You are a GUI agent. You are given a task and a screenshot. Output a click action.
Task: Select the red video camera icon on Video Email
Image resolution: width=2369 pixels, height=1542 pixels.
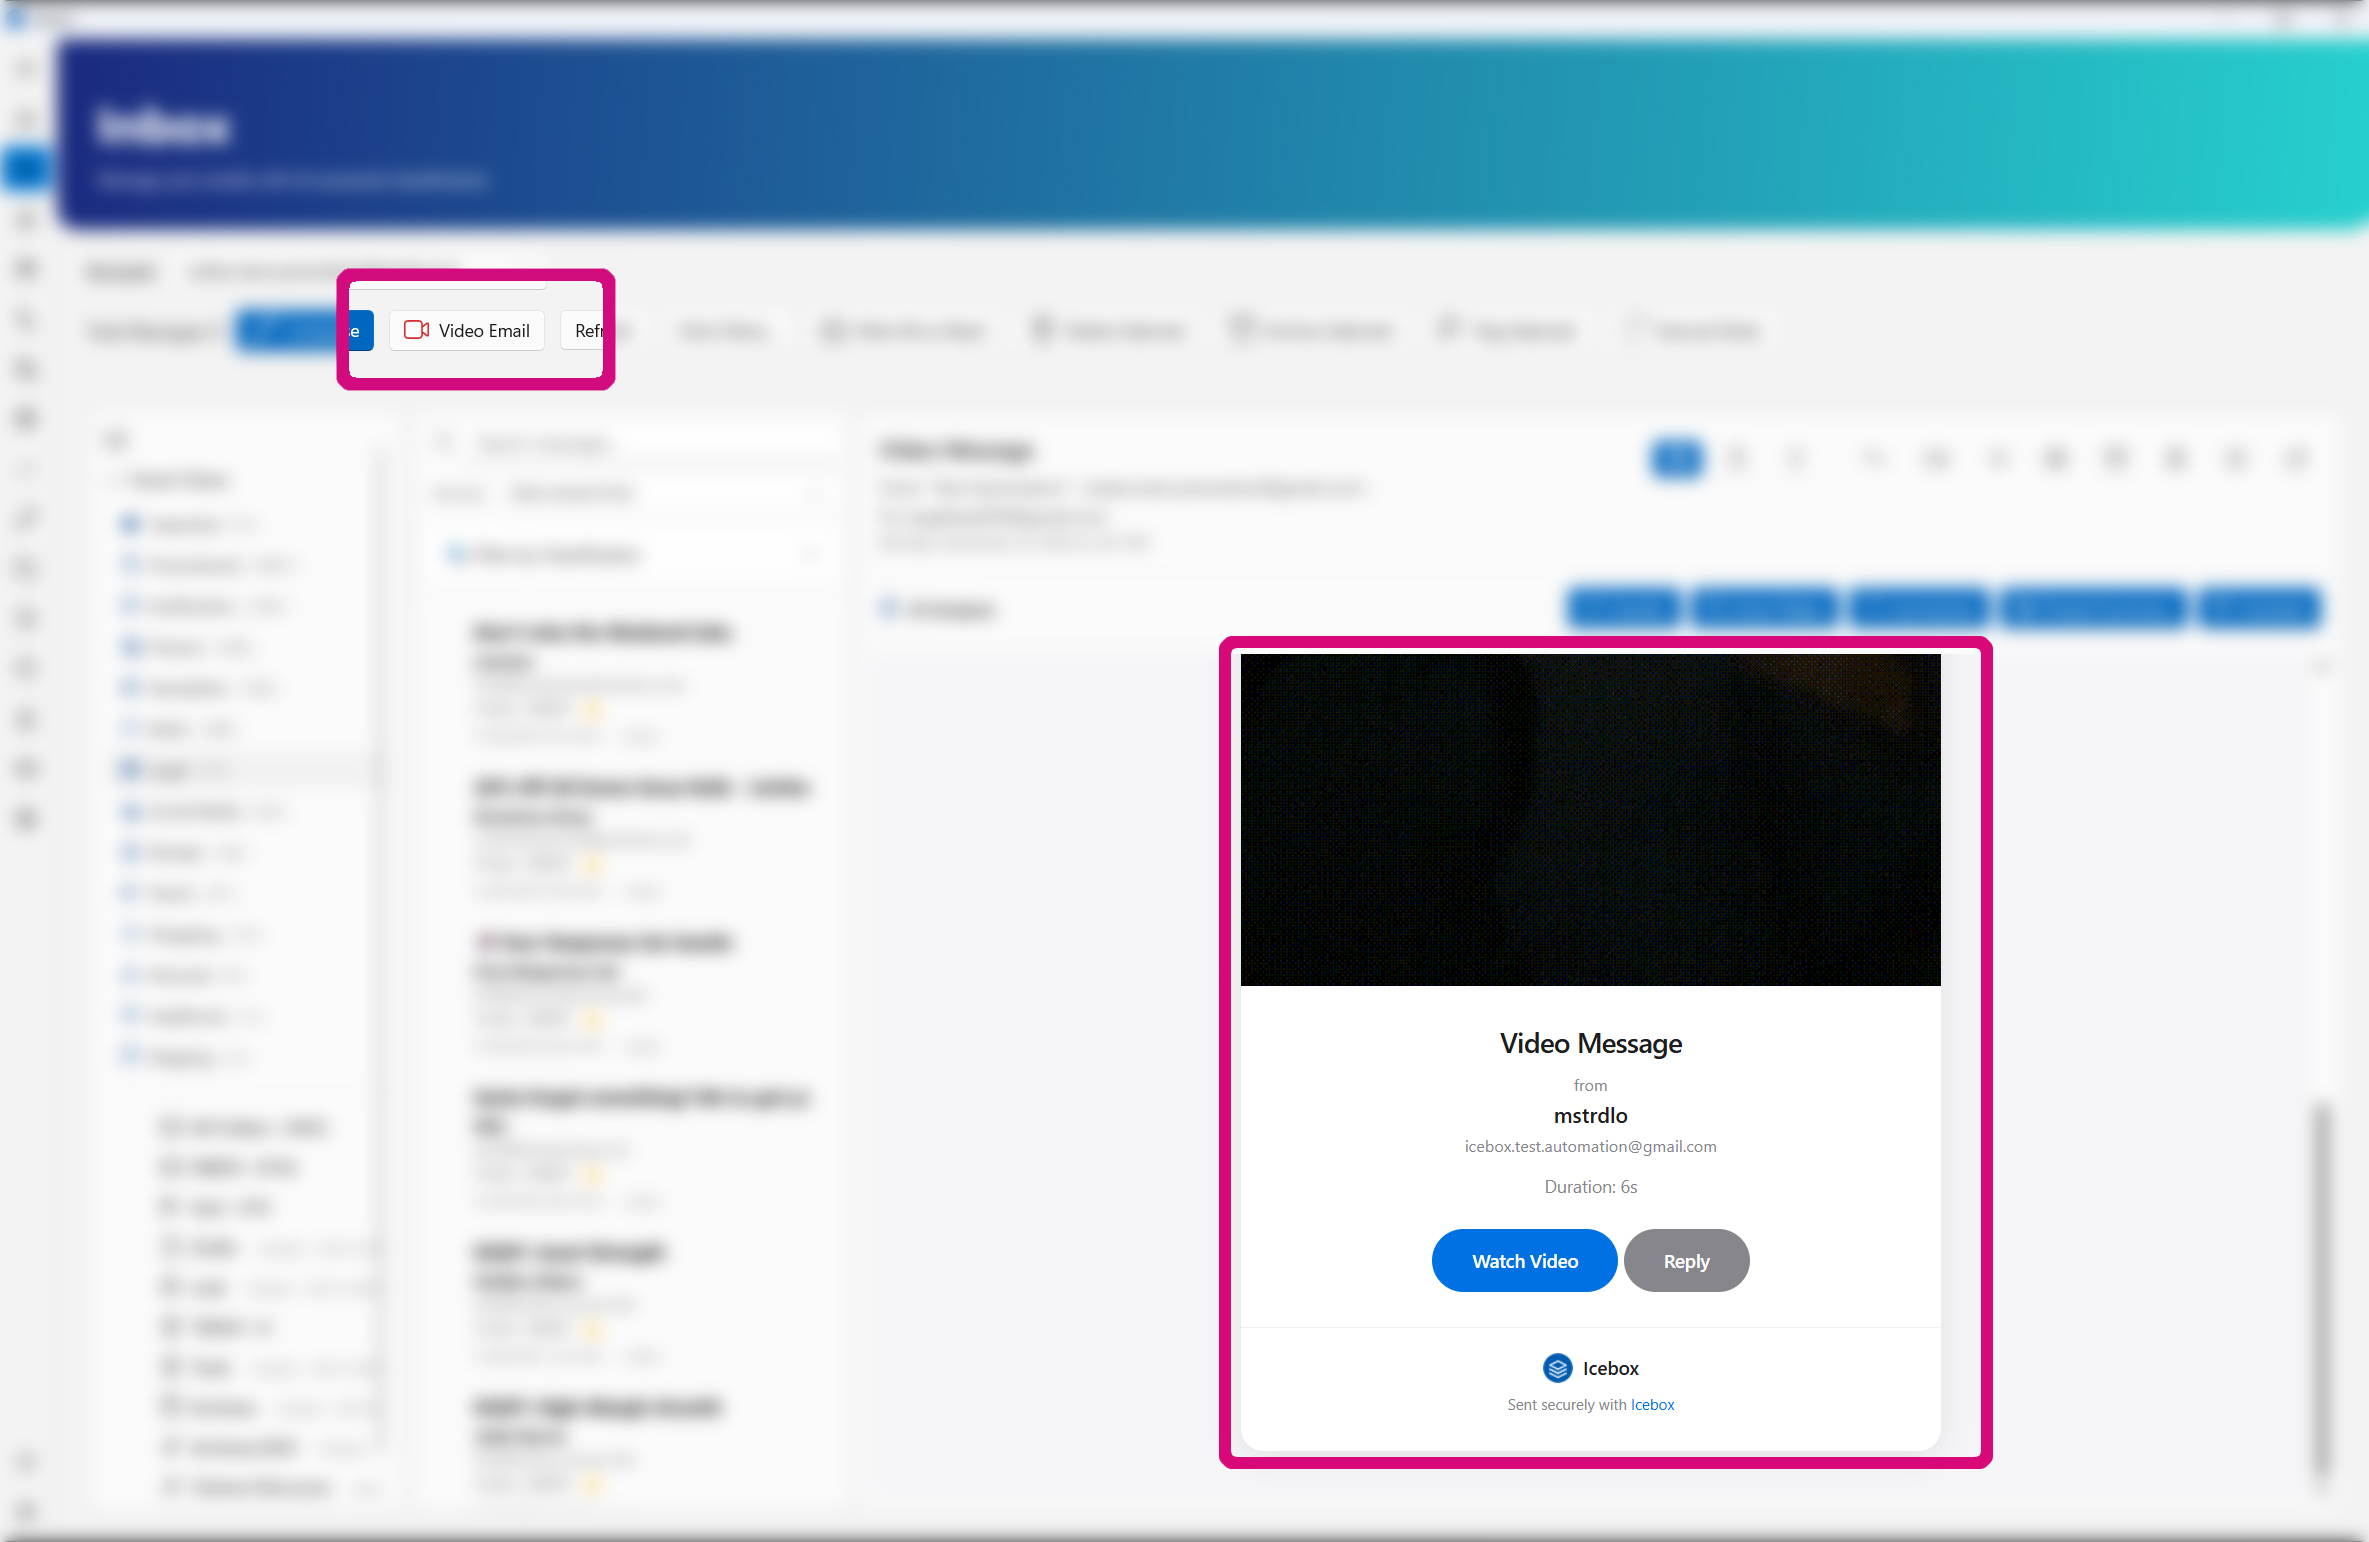click(416, 330)
